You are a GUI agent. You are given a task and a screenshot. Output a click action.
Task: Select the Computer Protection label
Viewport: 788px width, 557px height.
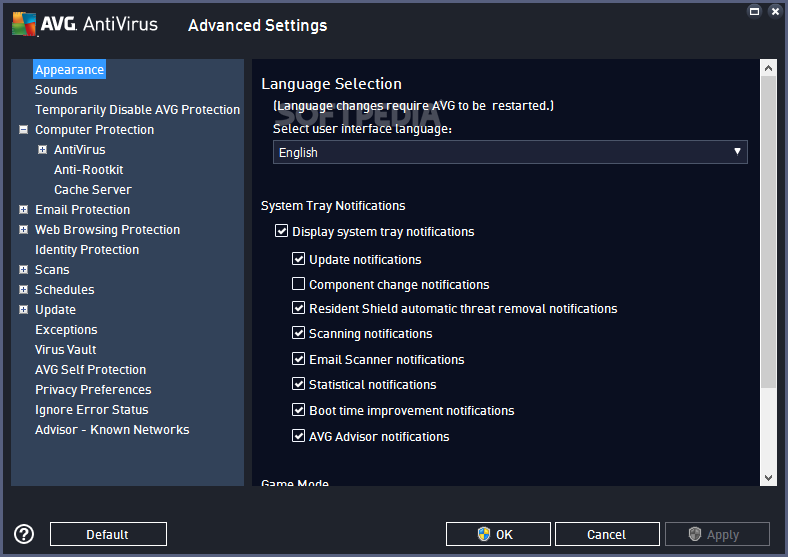[94, 130]
